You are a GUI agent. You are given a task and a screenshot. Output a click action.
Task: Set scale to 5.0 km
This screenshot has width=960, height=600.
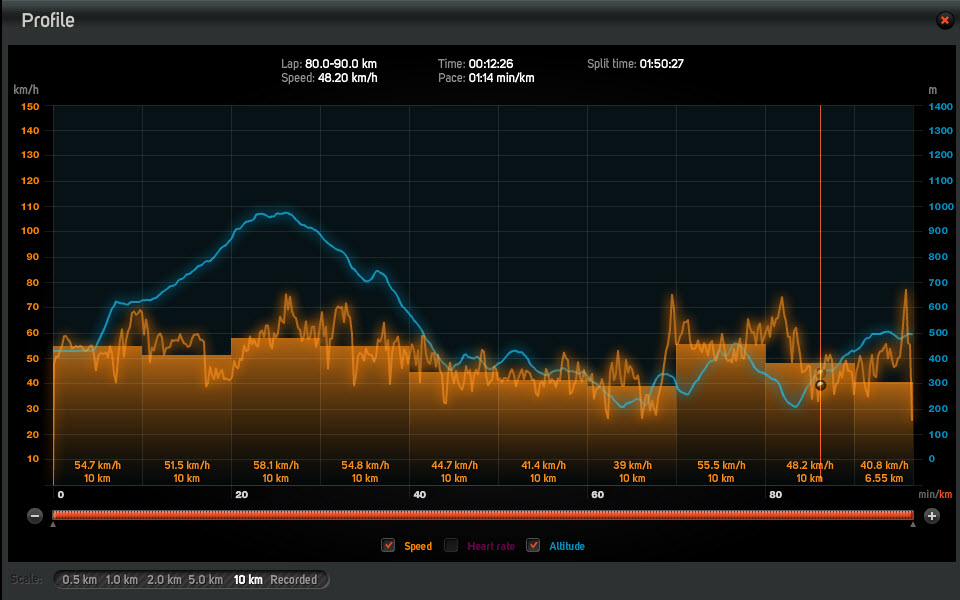click(205, 579)
